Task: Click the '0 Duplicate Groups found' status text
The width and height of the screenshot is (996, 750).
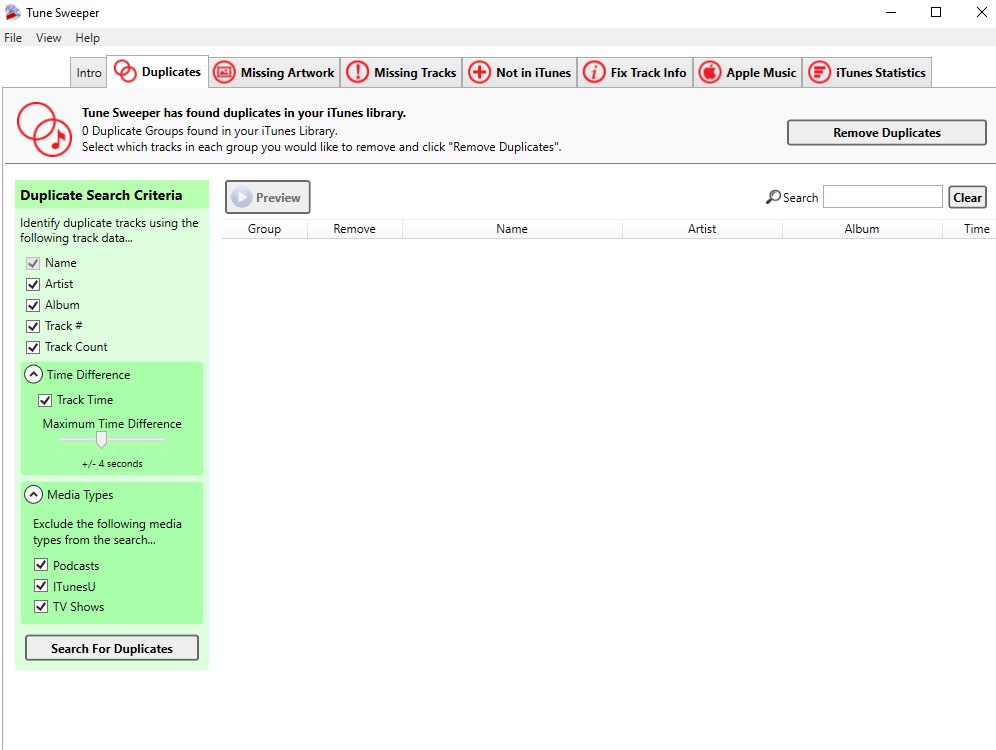Action: coord(210,131)
